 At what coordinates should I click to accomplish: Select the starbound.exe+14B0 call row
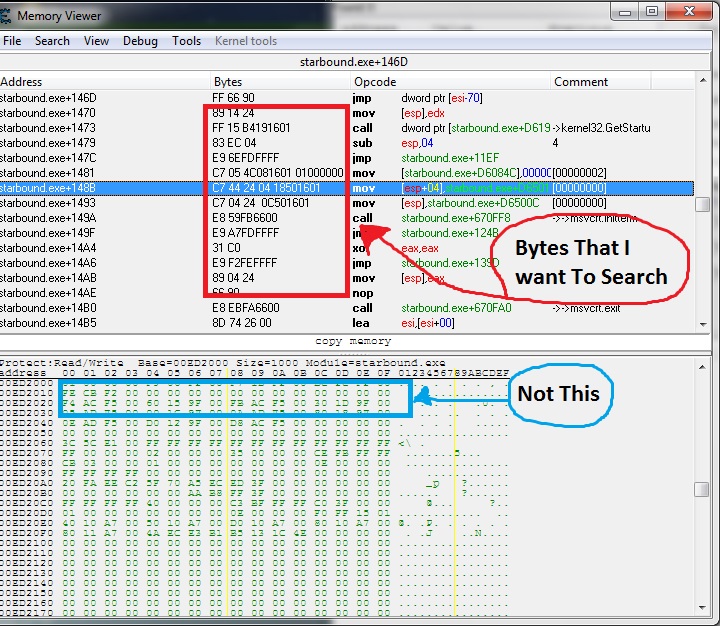pyautogui.click(x=347, y=308)
